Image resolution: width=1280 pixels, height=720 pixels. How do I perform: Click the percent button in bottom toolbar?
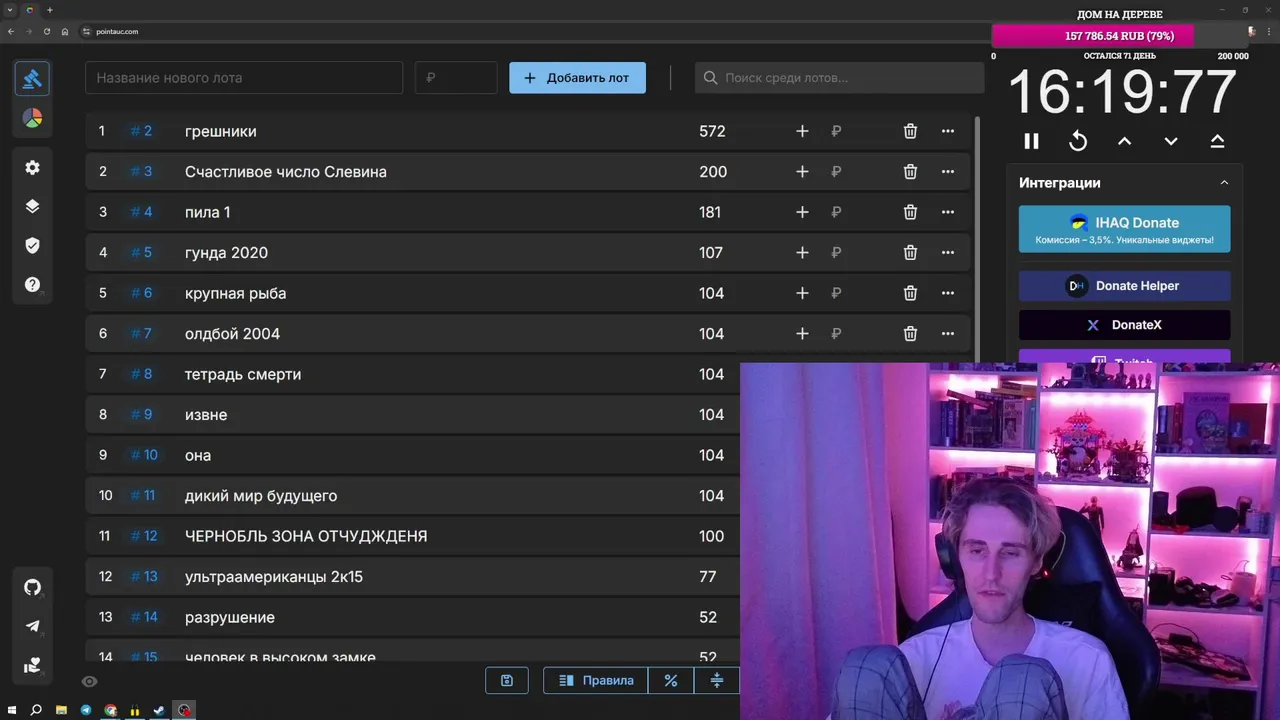coord(671,681)
